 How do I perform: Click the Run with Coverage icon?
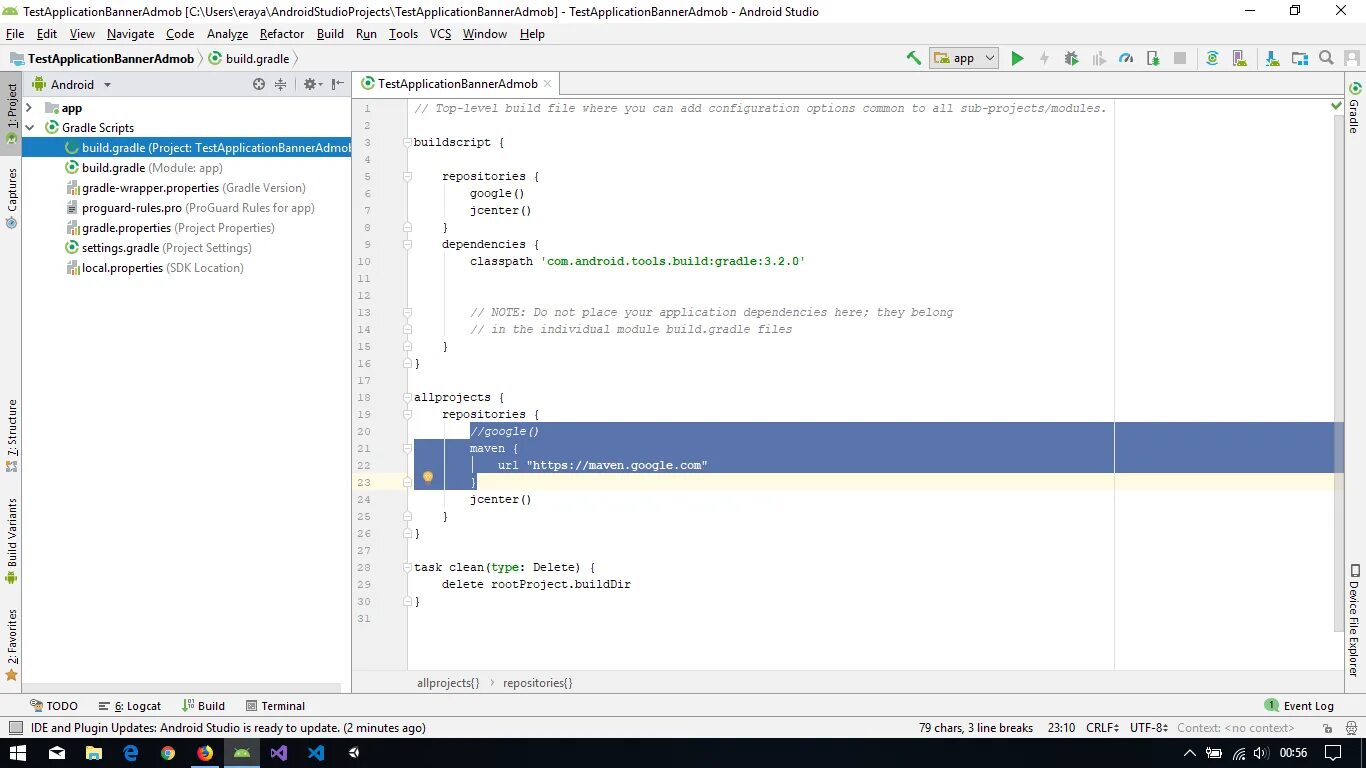(x=1099, y=58)
